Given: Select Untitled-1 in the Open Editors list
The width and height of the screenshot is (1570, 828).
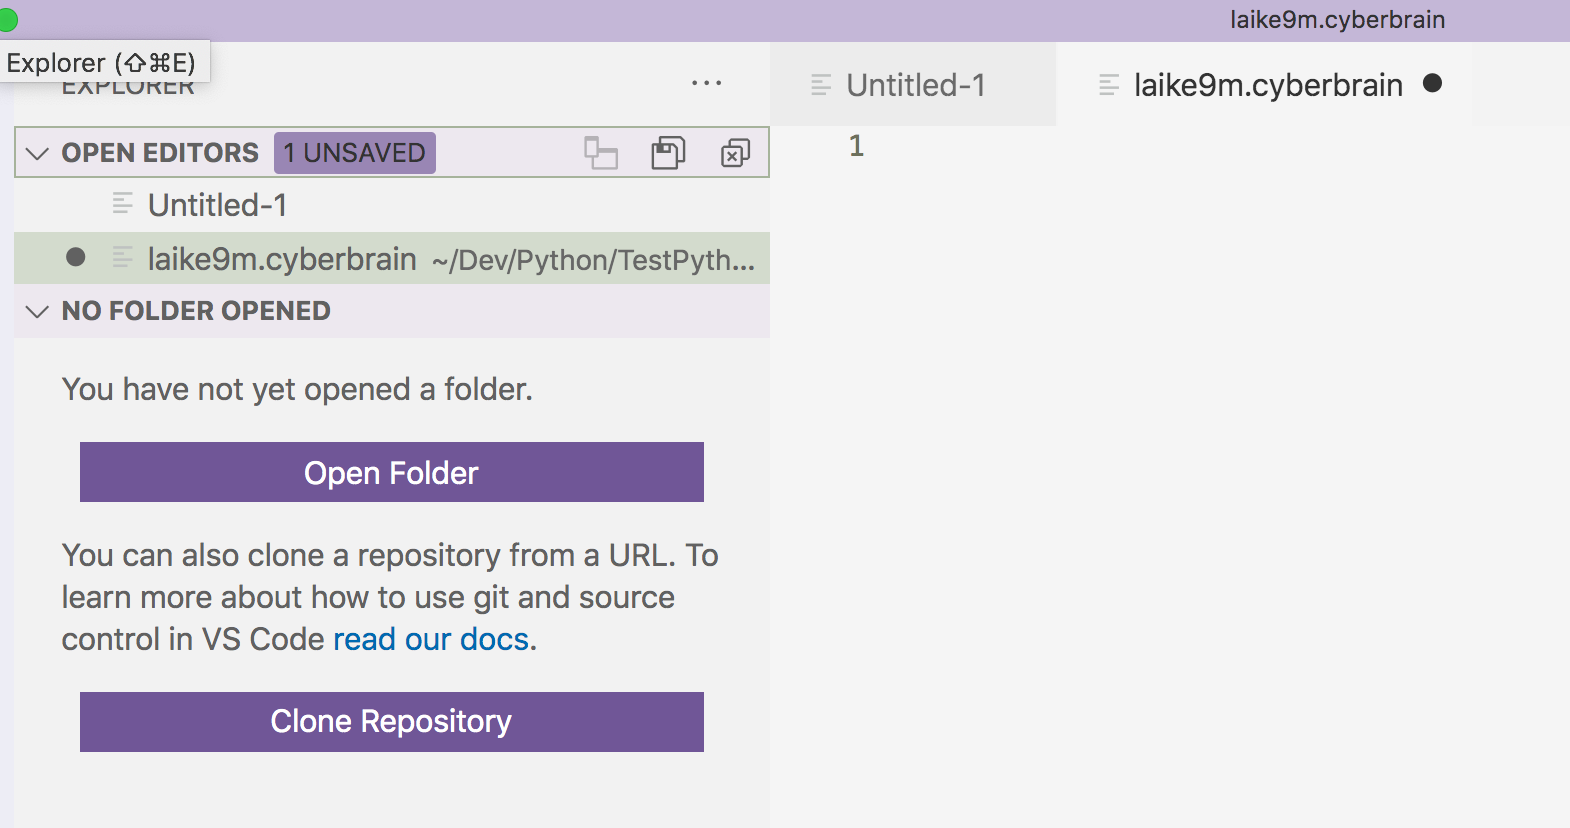Looking at the screenshot, I should point(218,205).
